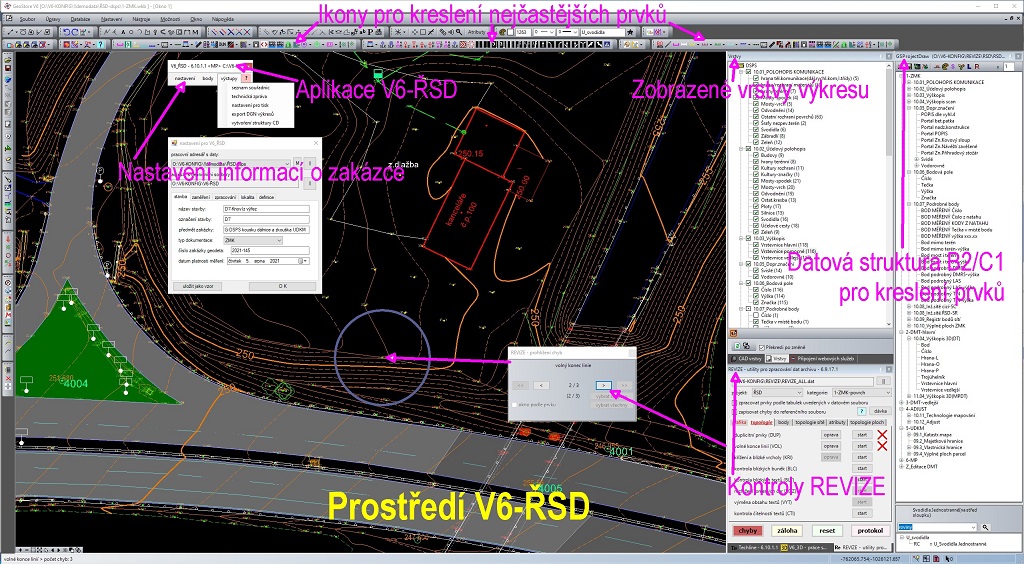Open the Soubor menu
1024x564 pixels.
[27, 19]
